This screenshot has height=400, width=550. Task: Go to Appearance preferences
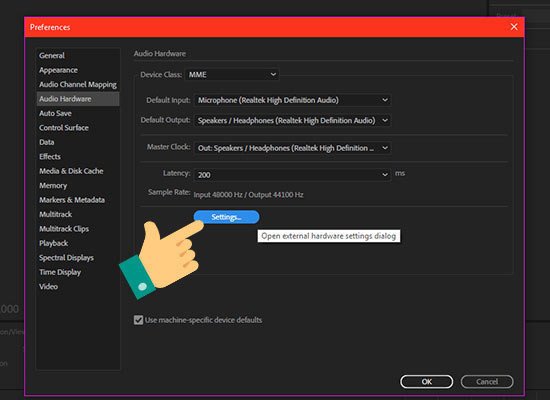pos(58,70)
